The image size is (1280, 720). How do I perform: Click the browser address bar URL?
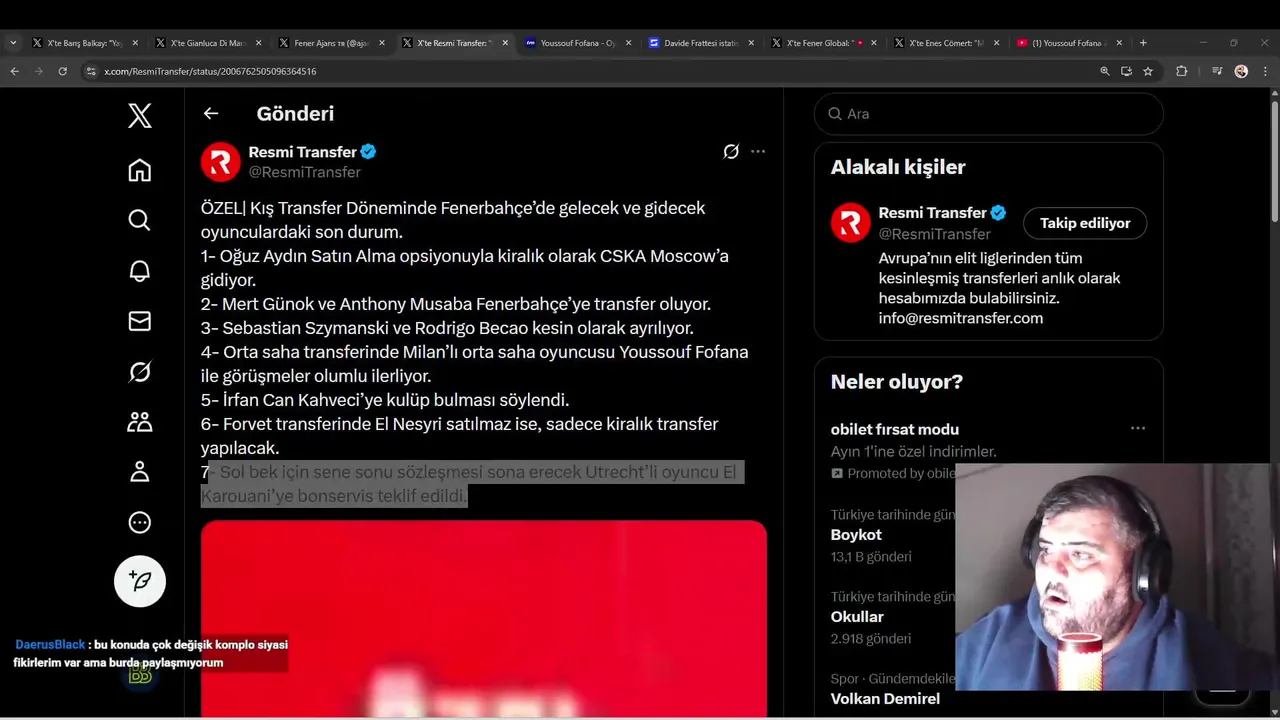click(210, 71)
